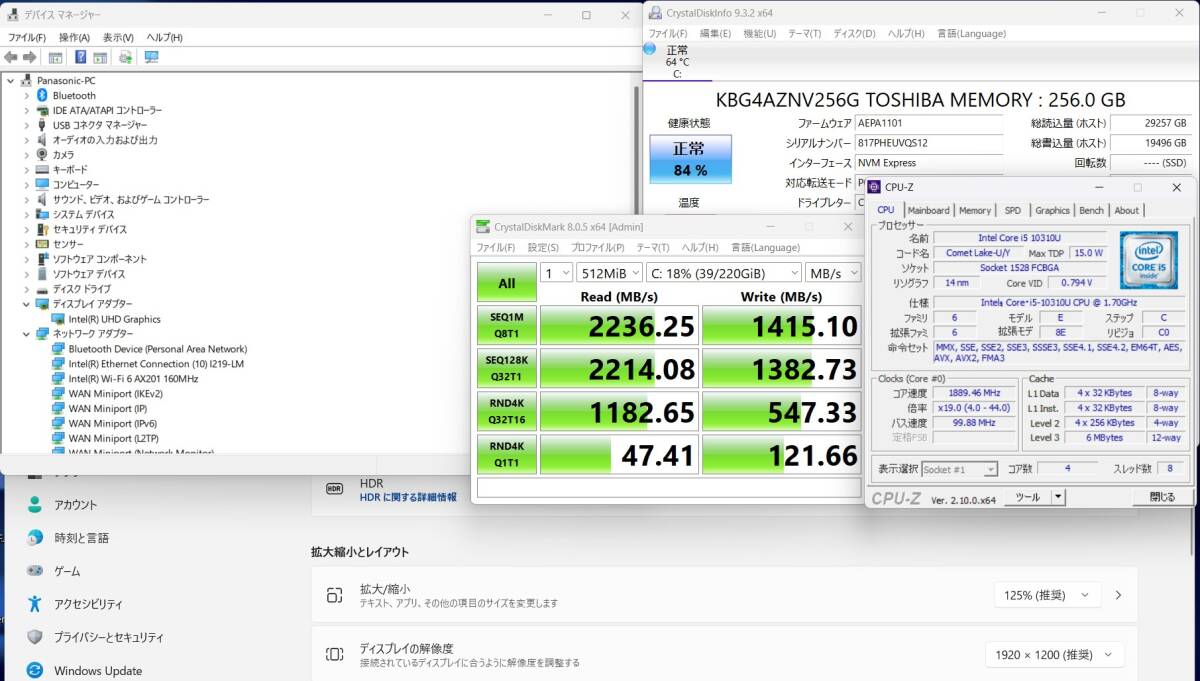1200x681 pixels.
Task: Expand IDE ATA/ATAPI コントローラー category
Action: click(27, 110)
